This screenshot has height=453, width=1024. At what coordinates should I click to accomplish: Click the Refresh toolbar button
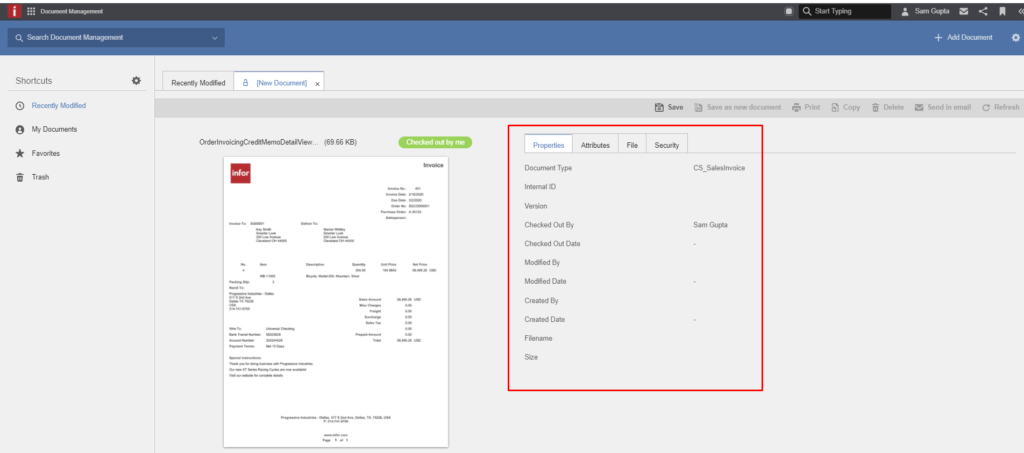1000,107
